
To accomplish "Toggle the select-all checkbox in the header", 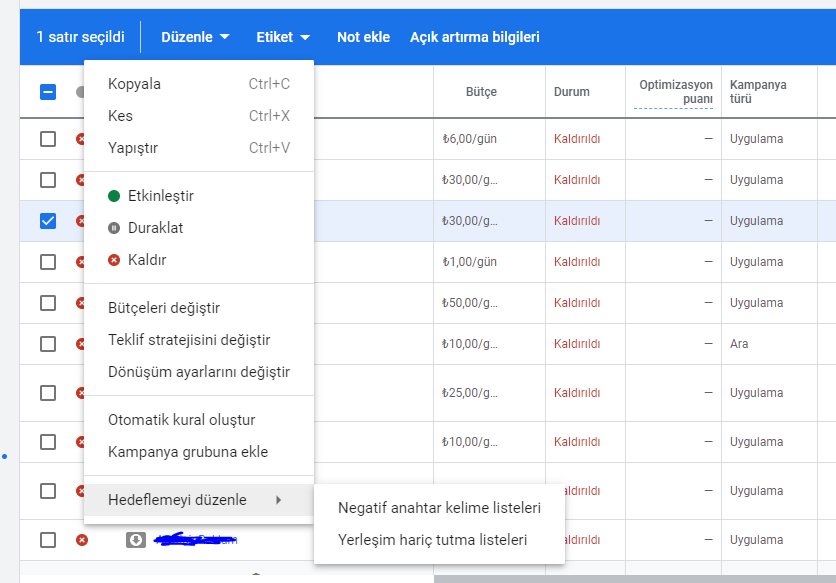I will click(48, 92).
